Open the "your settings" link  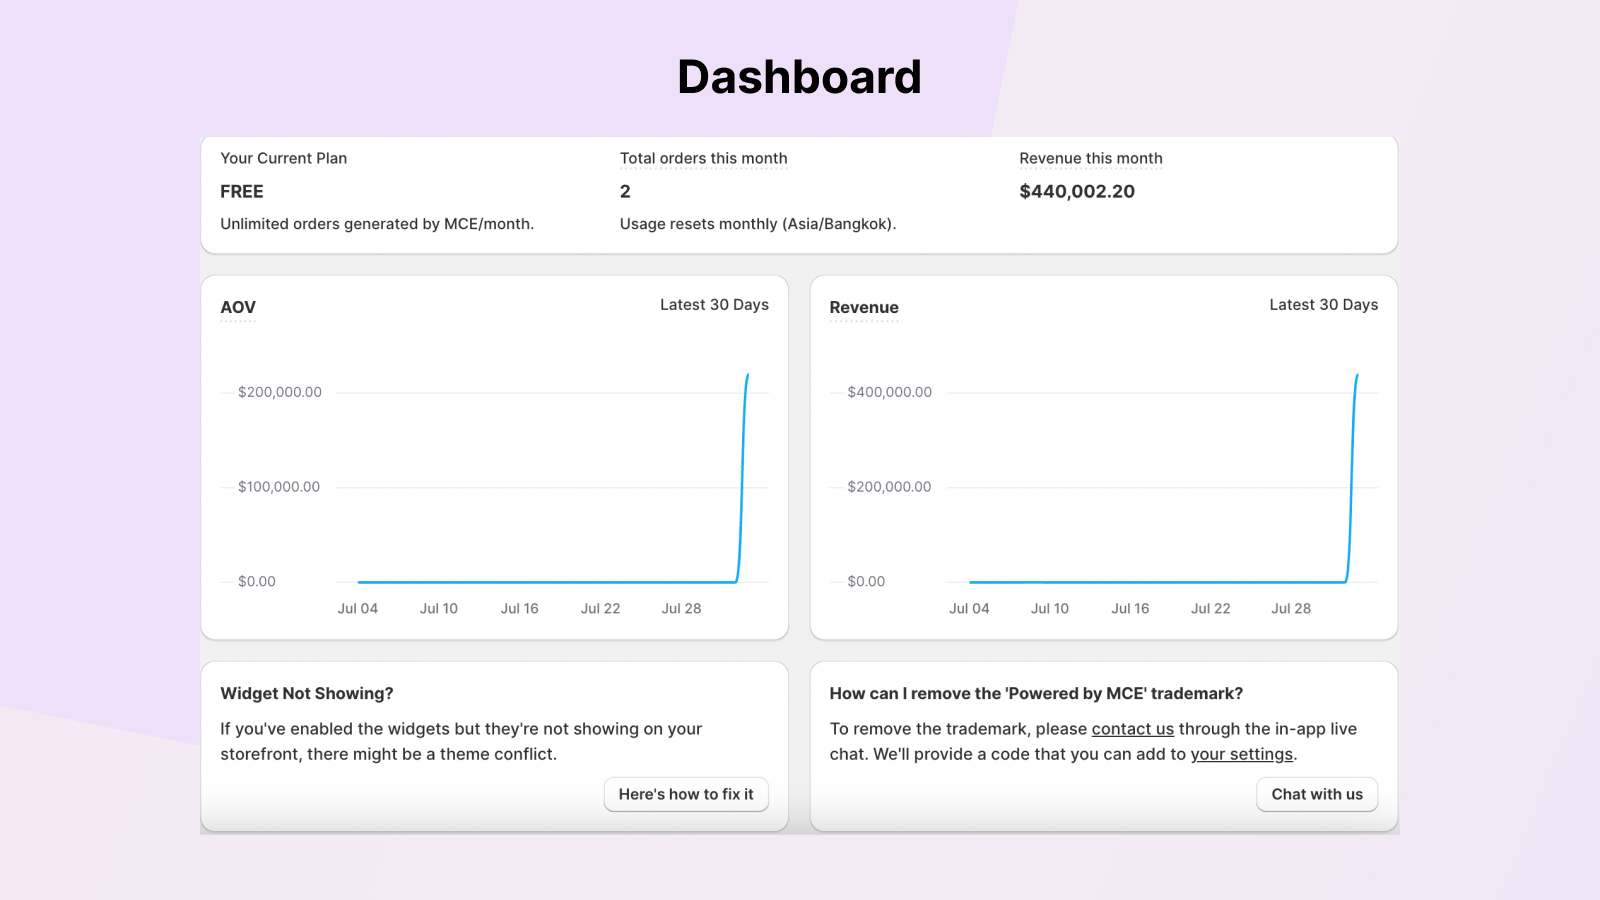click(1242, 754)
